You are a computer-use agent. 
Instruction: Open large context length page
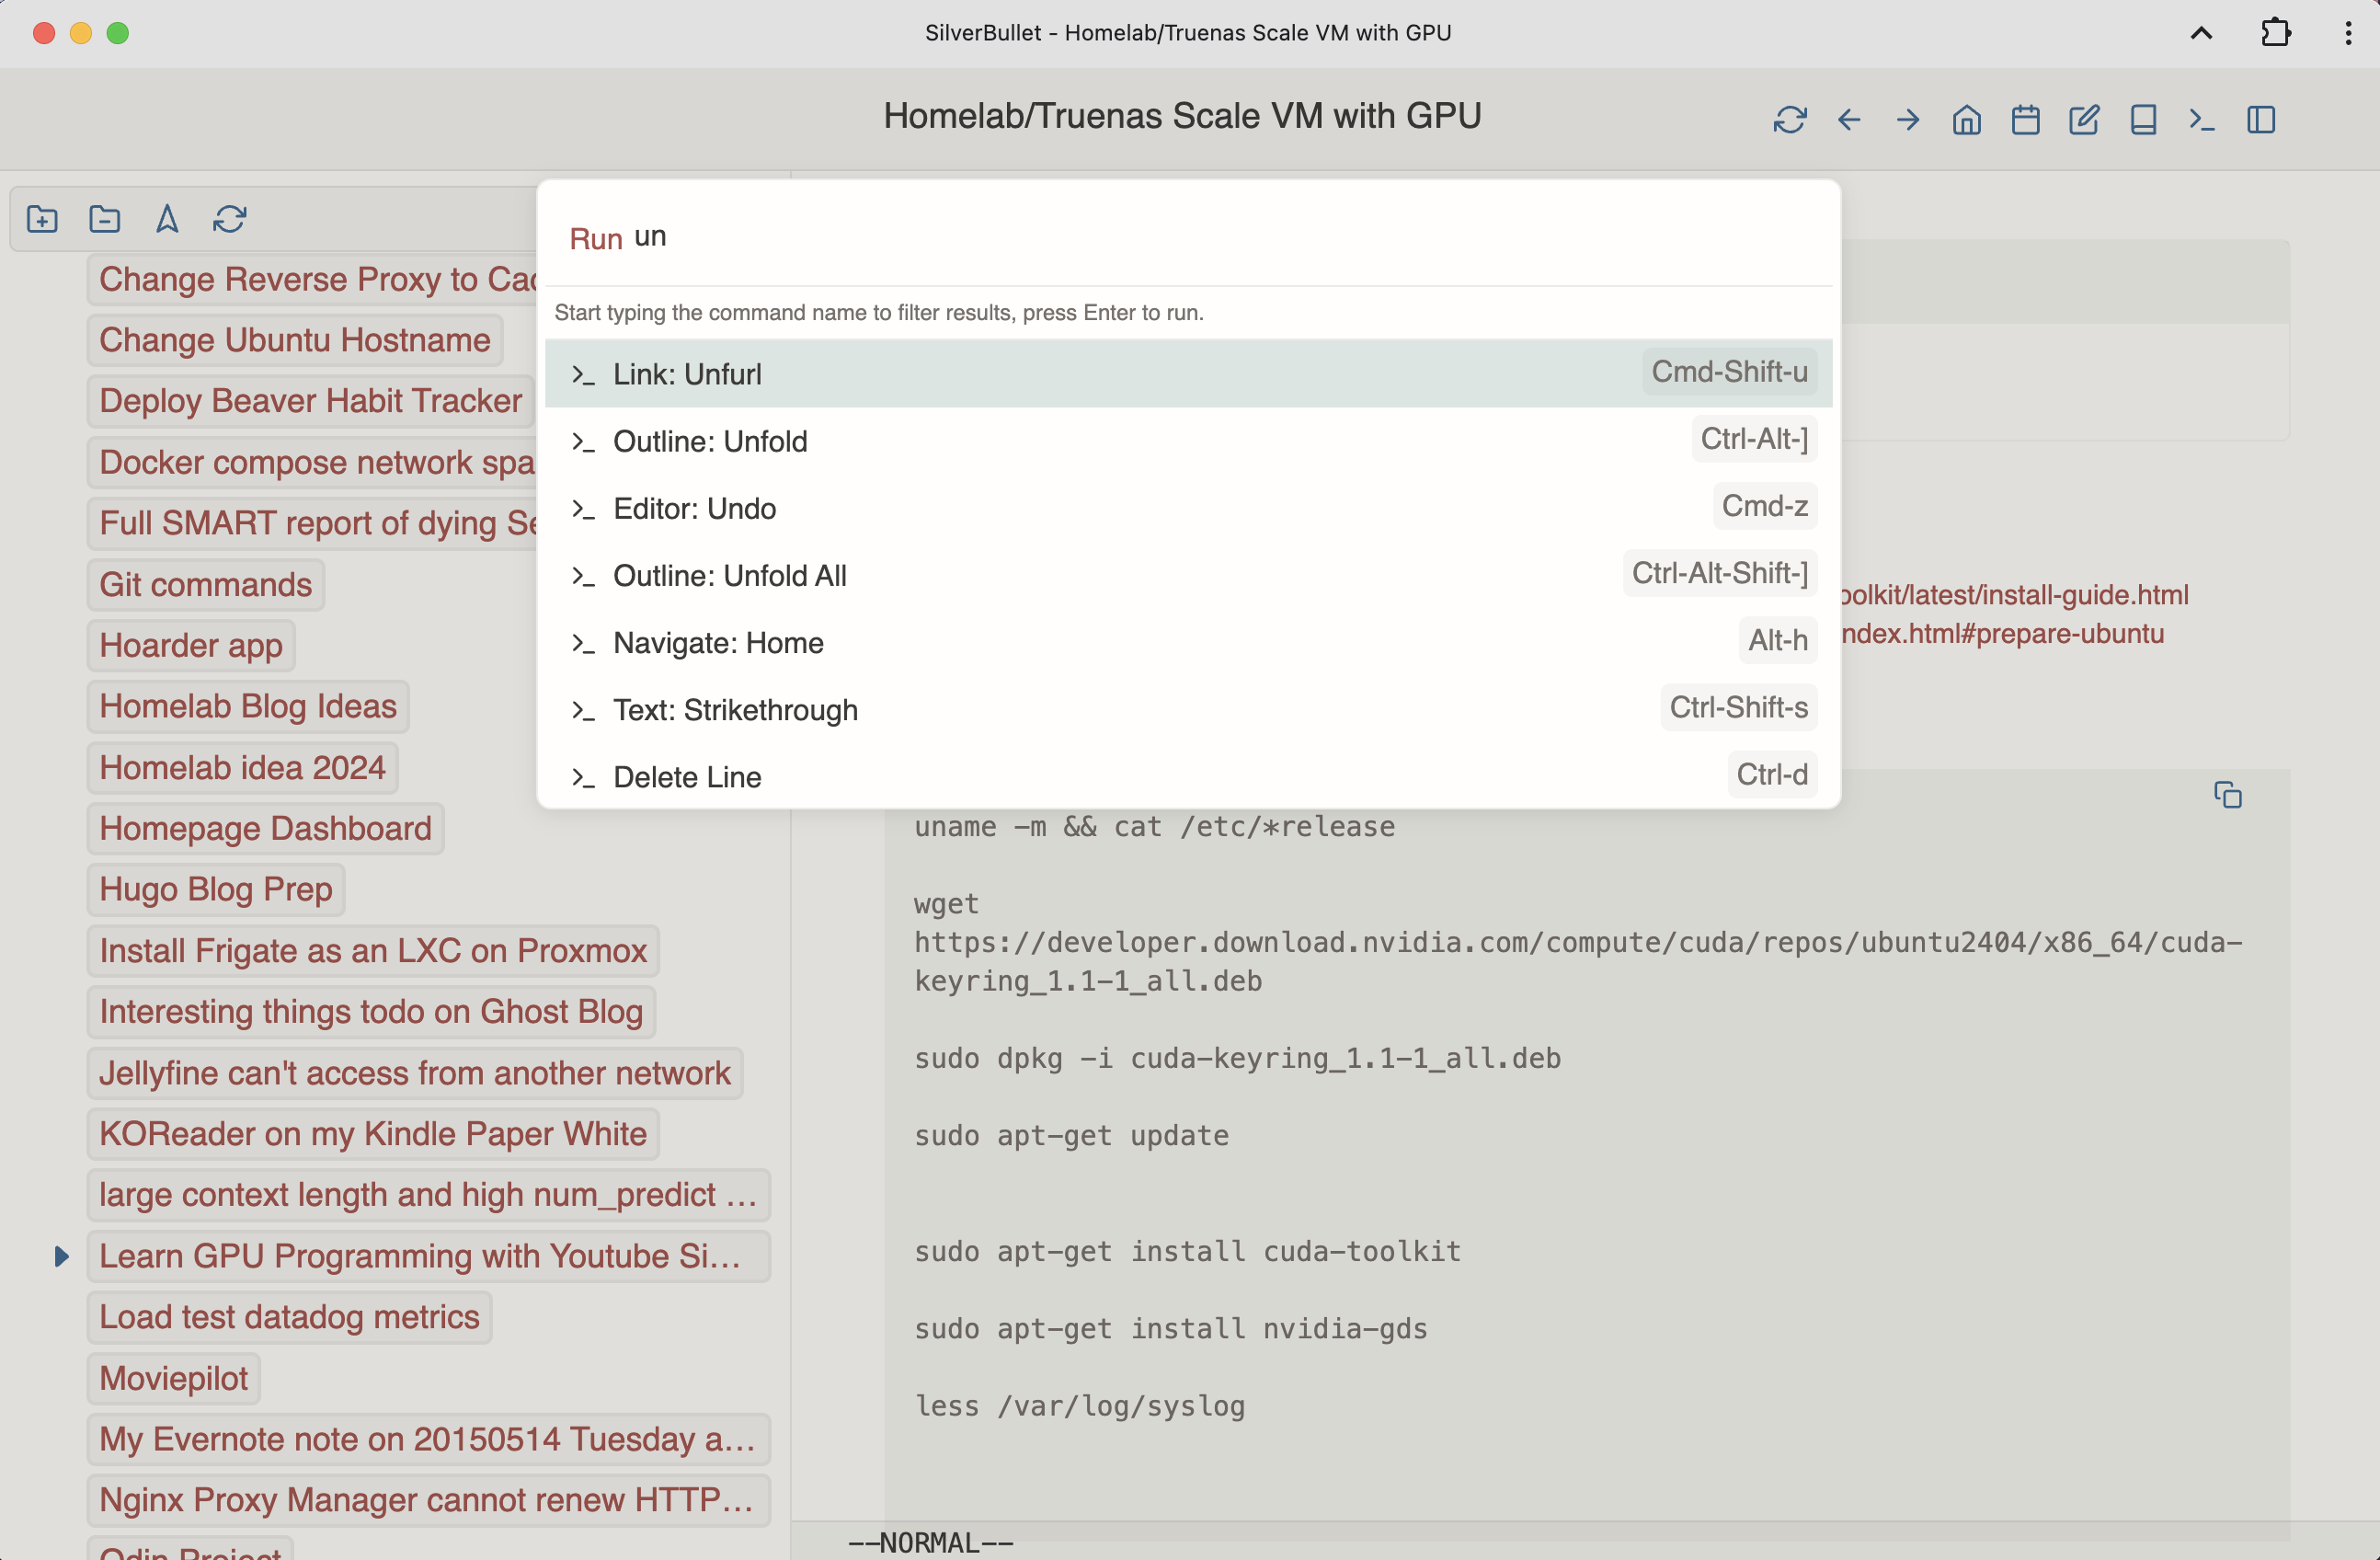428,1194
